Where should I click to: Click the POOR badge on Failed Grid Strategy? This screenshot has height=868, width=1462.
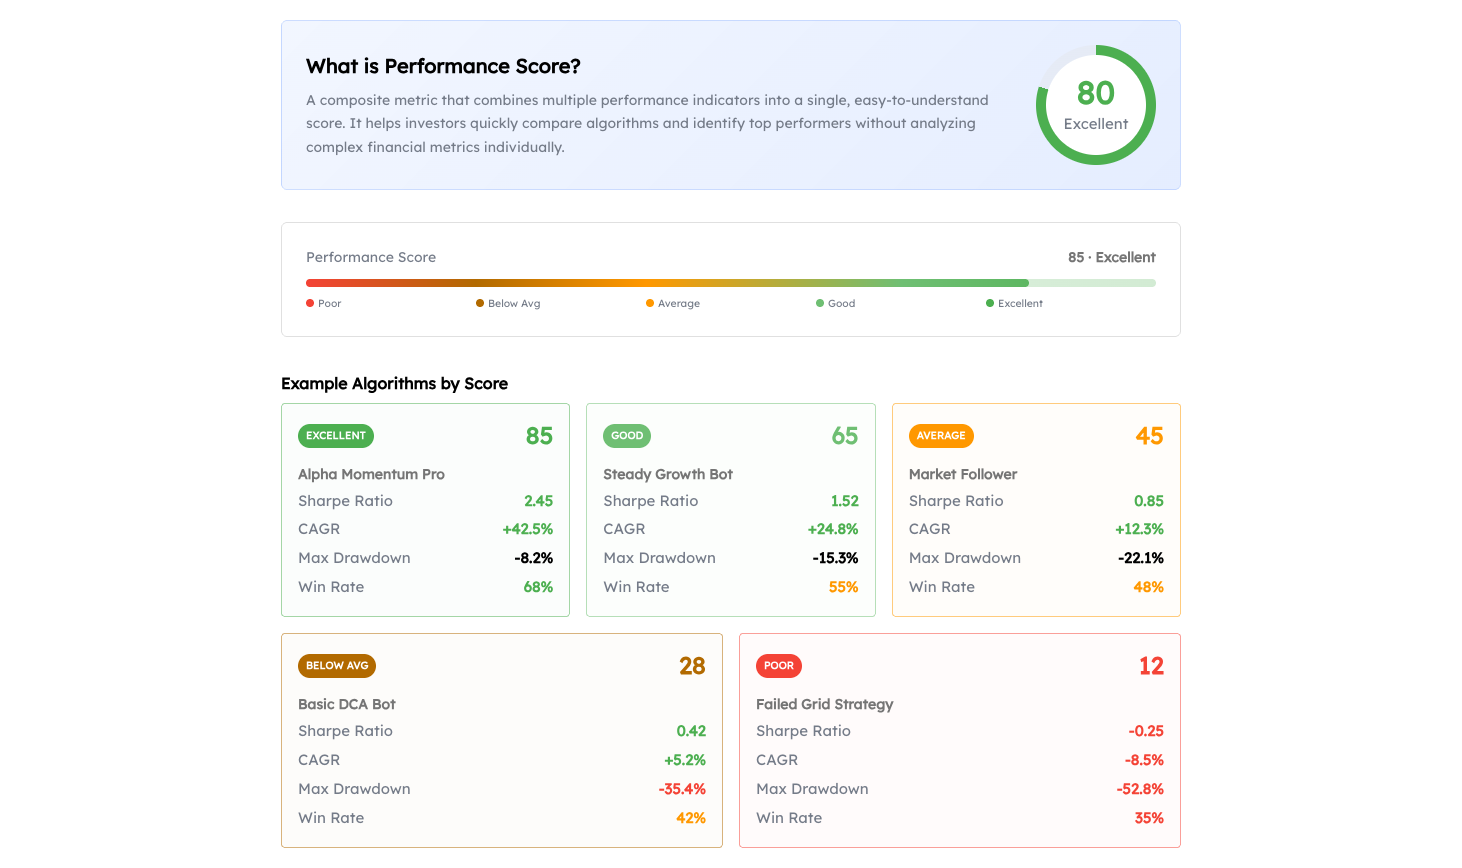(778, 665)
